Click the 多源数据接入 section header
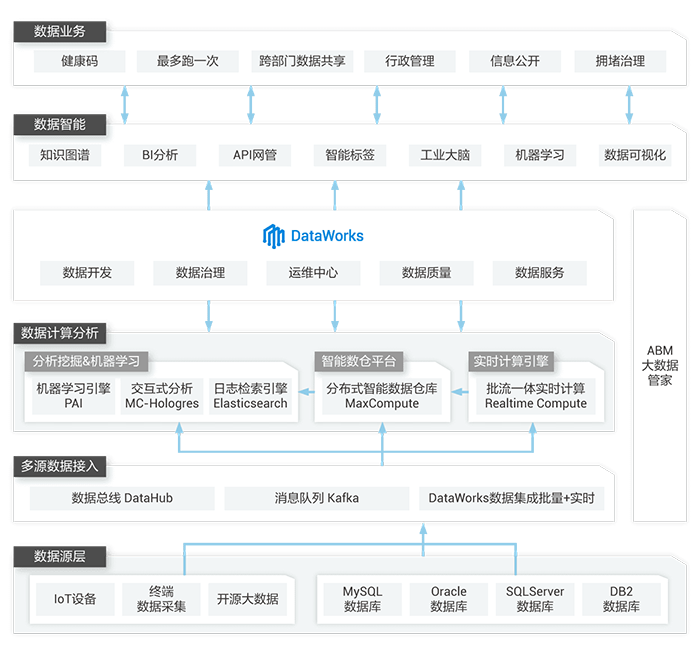This screenshot has width=700, height=655. [60, 466]
